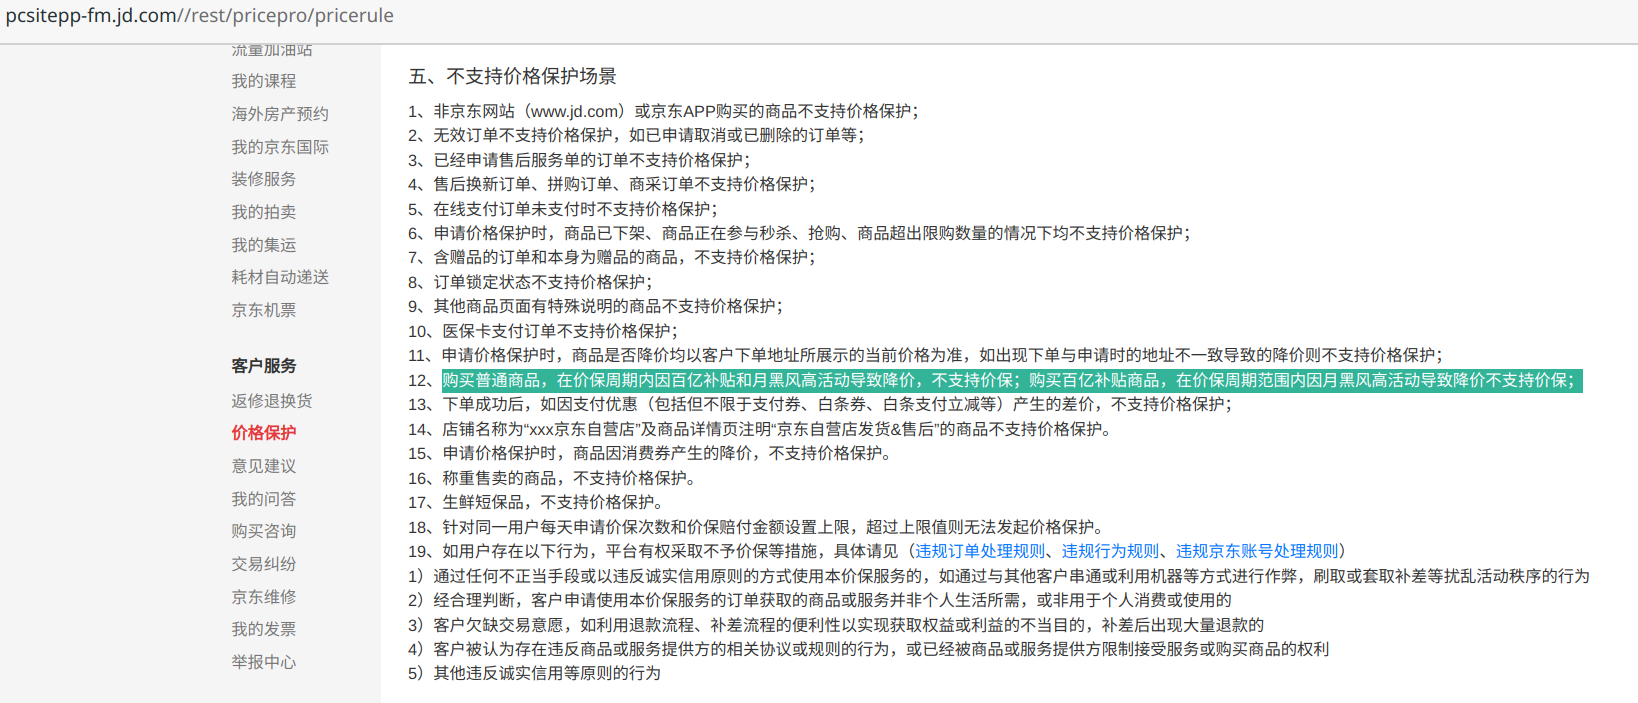Click 我的拍卖 sidebar item

(x=263, y=212)
